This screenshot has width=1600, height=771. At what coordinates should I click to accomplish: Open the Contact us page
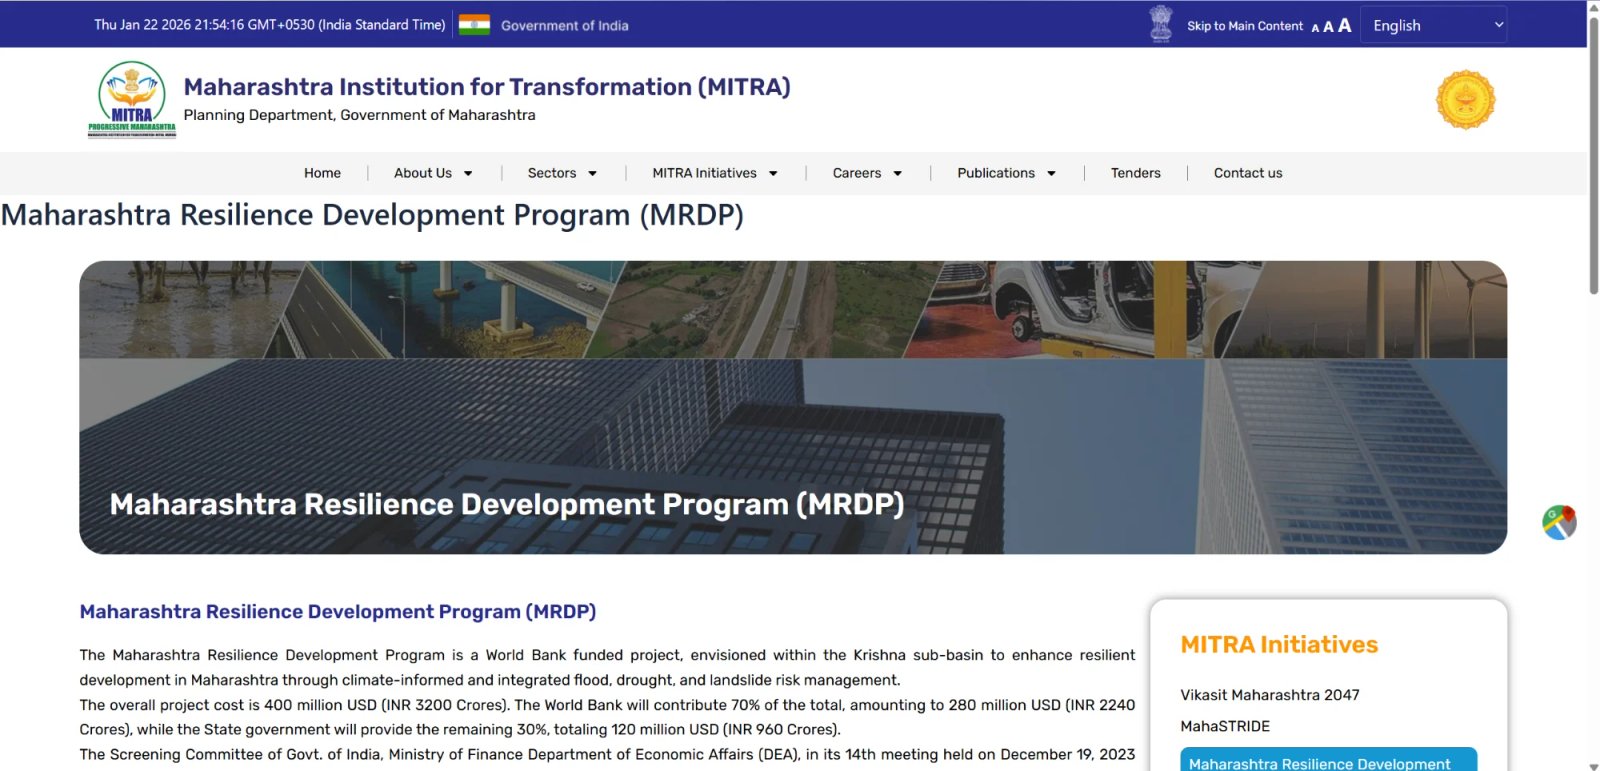coord(1248,173)
